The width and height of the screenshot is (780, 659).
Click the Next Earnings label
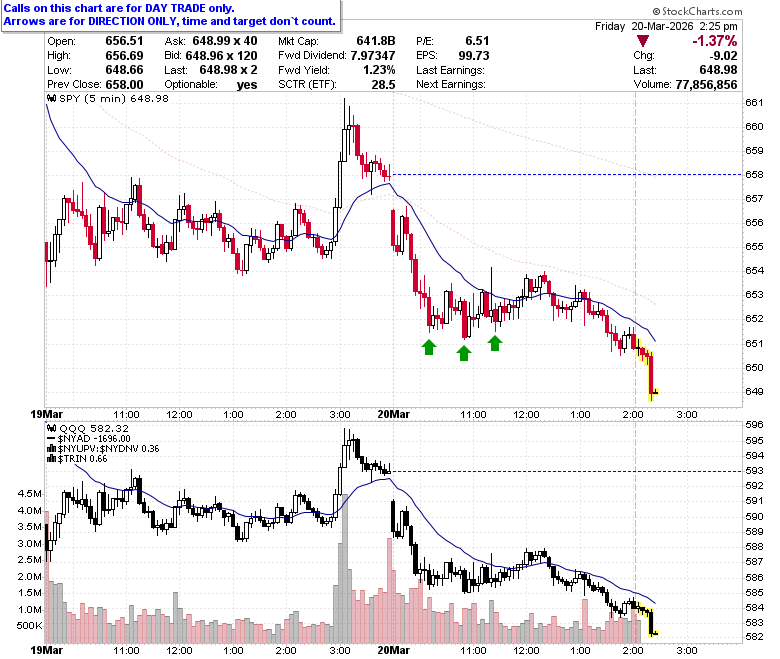pyautogui.click(x=451, y=85)
